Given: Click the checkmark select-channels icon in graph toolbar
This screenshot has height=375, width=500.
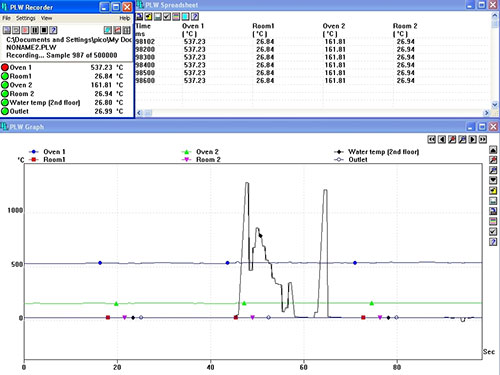Looking at the screenshot, I should (x=493, y=231).
